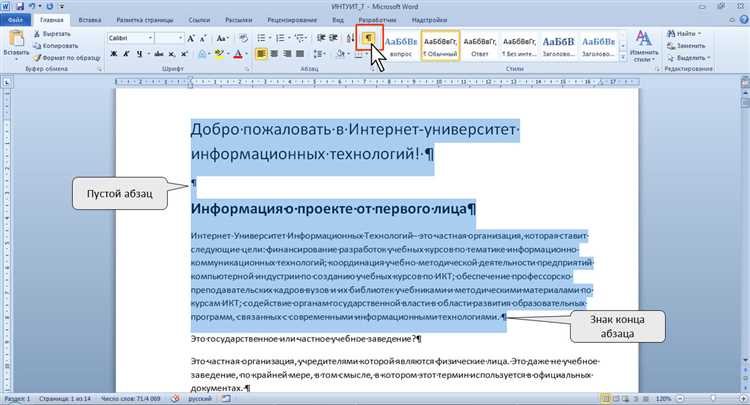
Task: Click the Shrink Font icon
Action: [202, 38]
